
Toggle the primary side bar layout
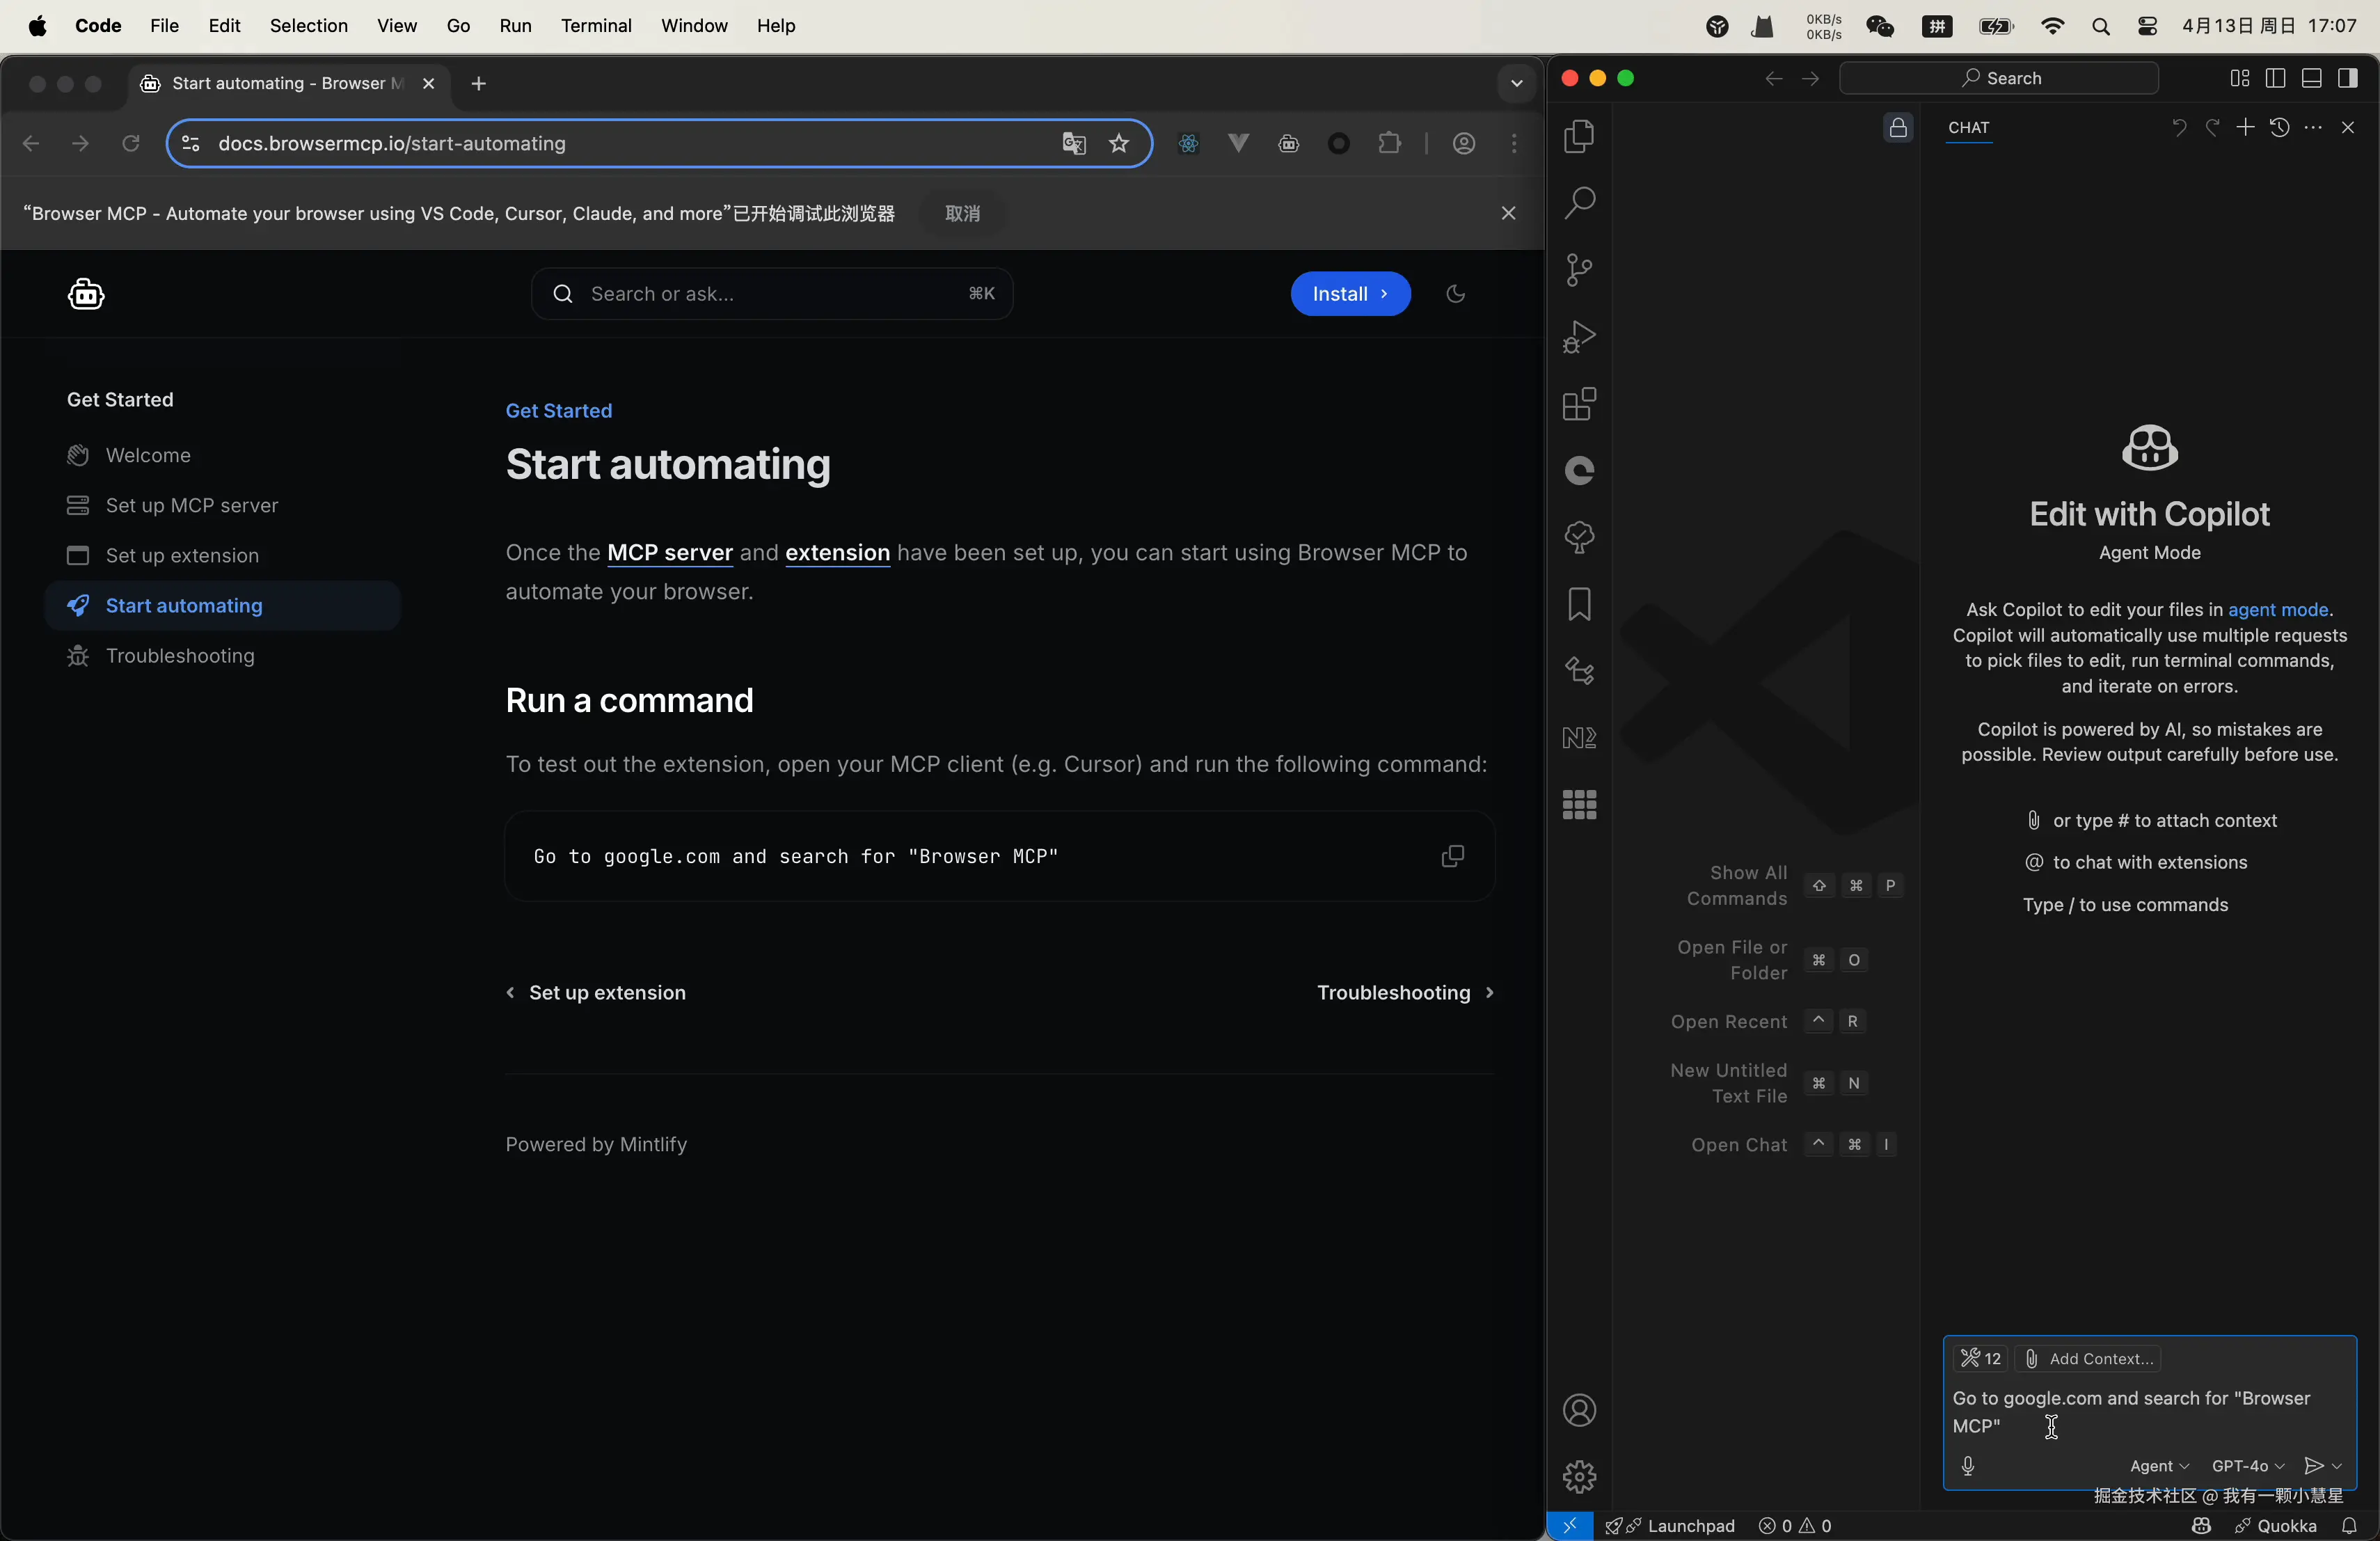click(x=2275, y=79)
